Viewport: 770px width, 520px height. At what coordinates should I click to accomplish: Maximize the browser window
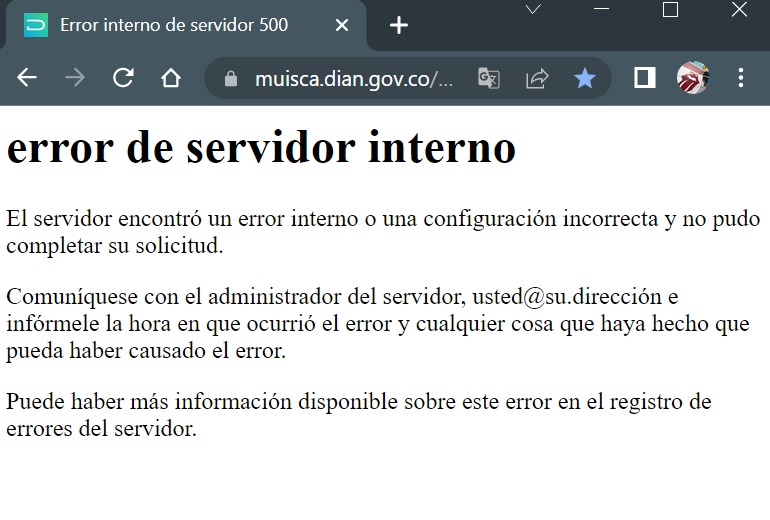click(670, 9)
